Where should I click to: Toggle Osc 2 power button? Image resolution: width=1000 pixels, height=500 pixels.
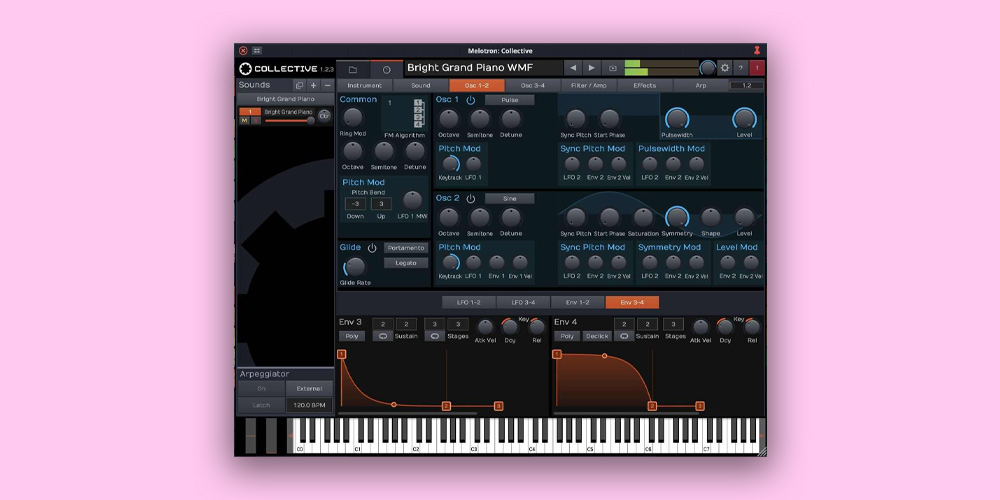coord(471,199)
